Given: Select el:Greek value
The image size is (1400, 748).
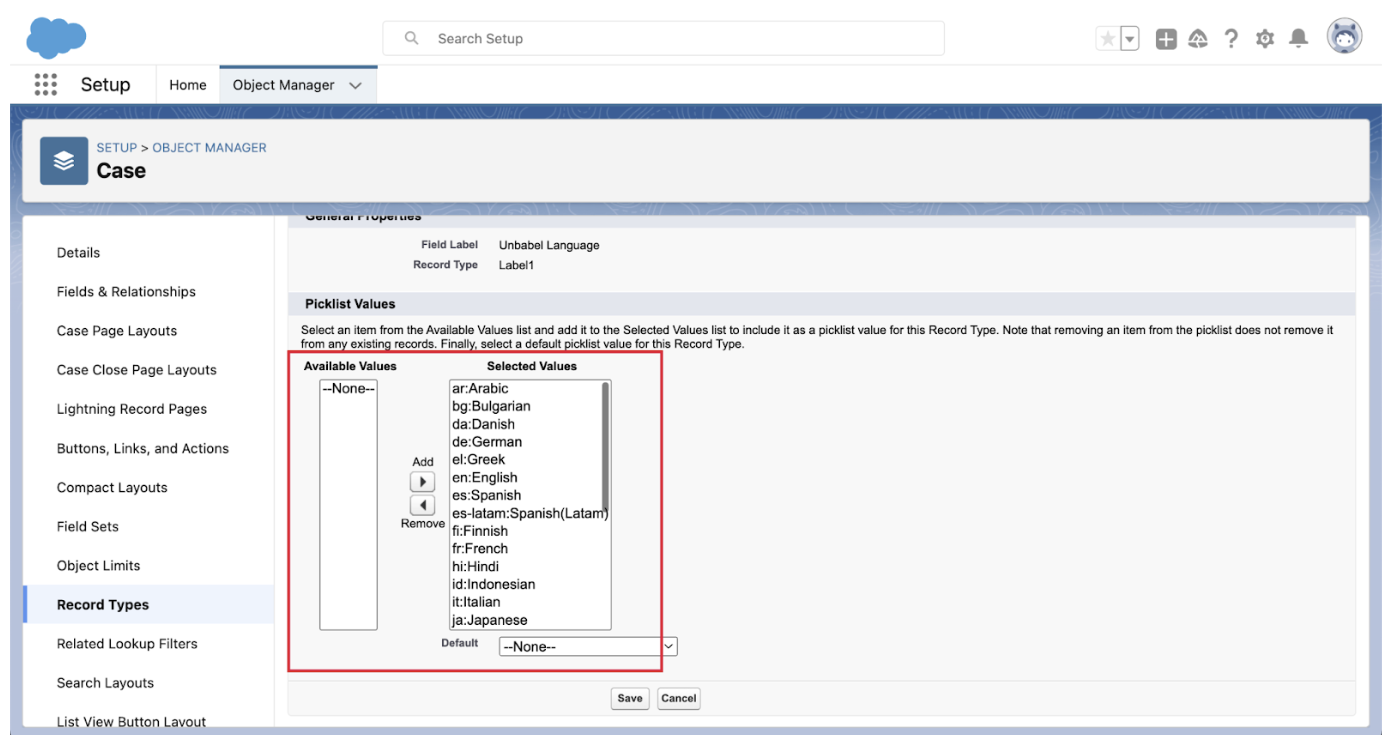Looking at the screenshot, I should (479, 460).
